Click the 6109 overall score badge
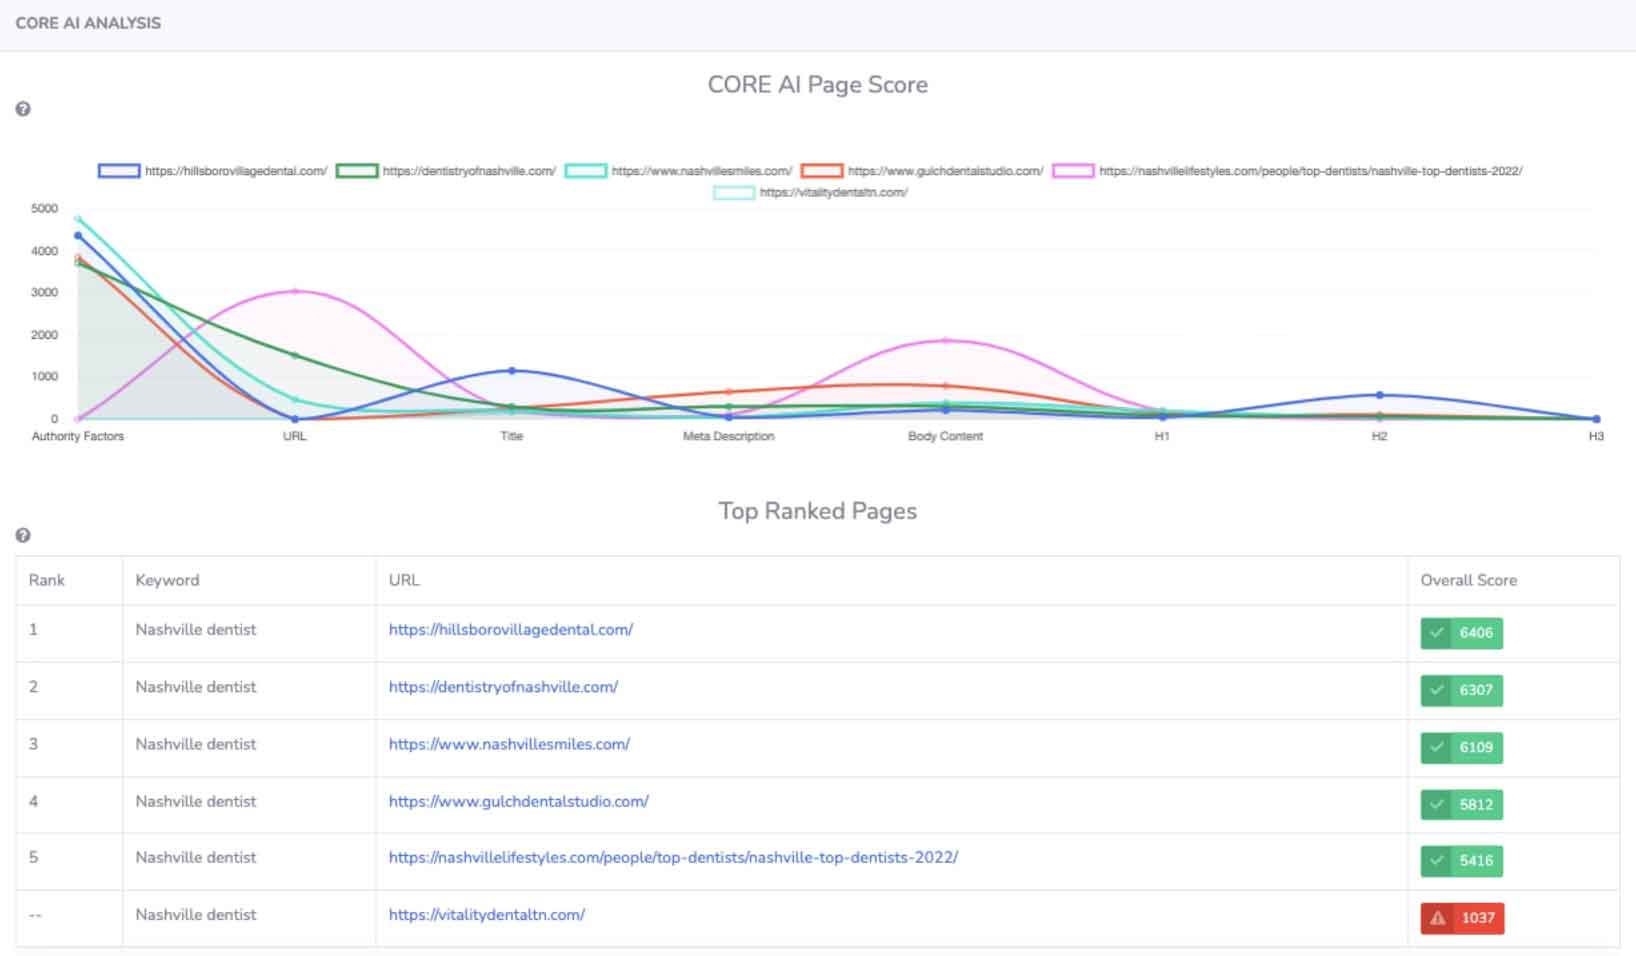 pos(1461,747)
